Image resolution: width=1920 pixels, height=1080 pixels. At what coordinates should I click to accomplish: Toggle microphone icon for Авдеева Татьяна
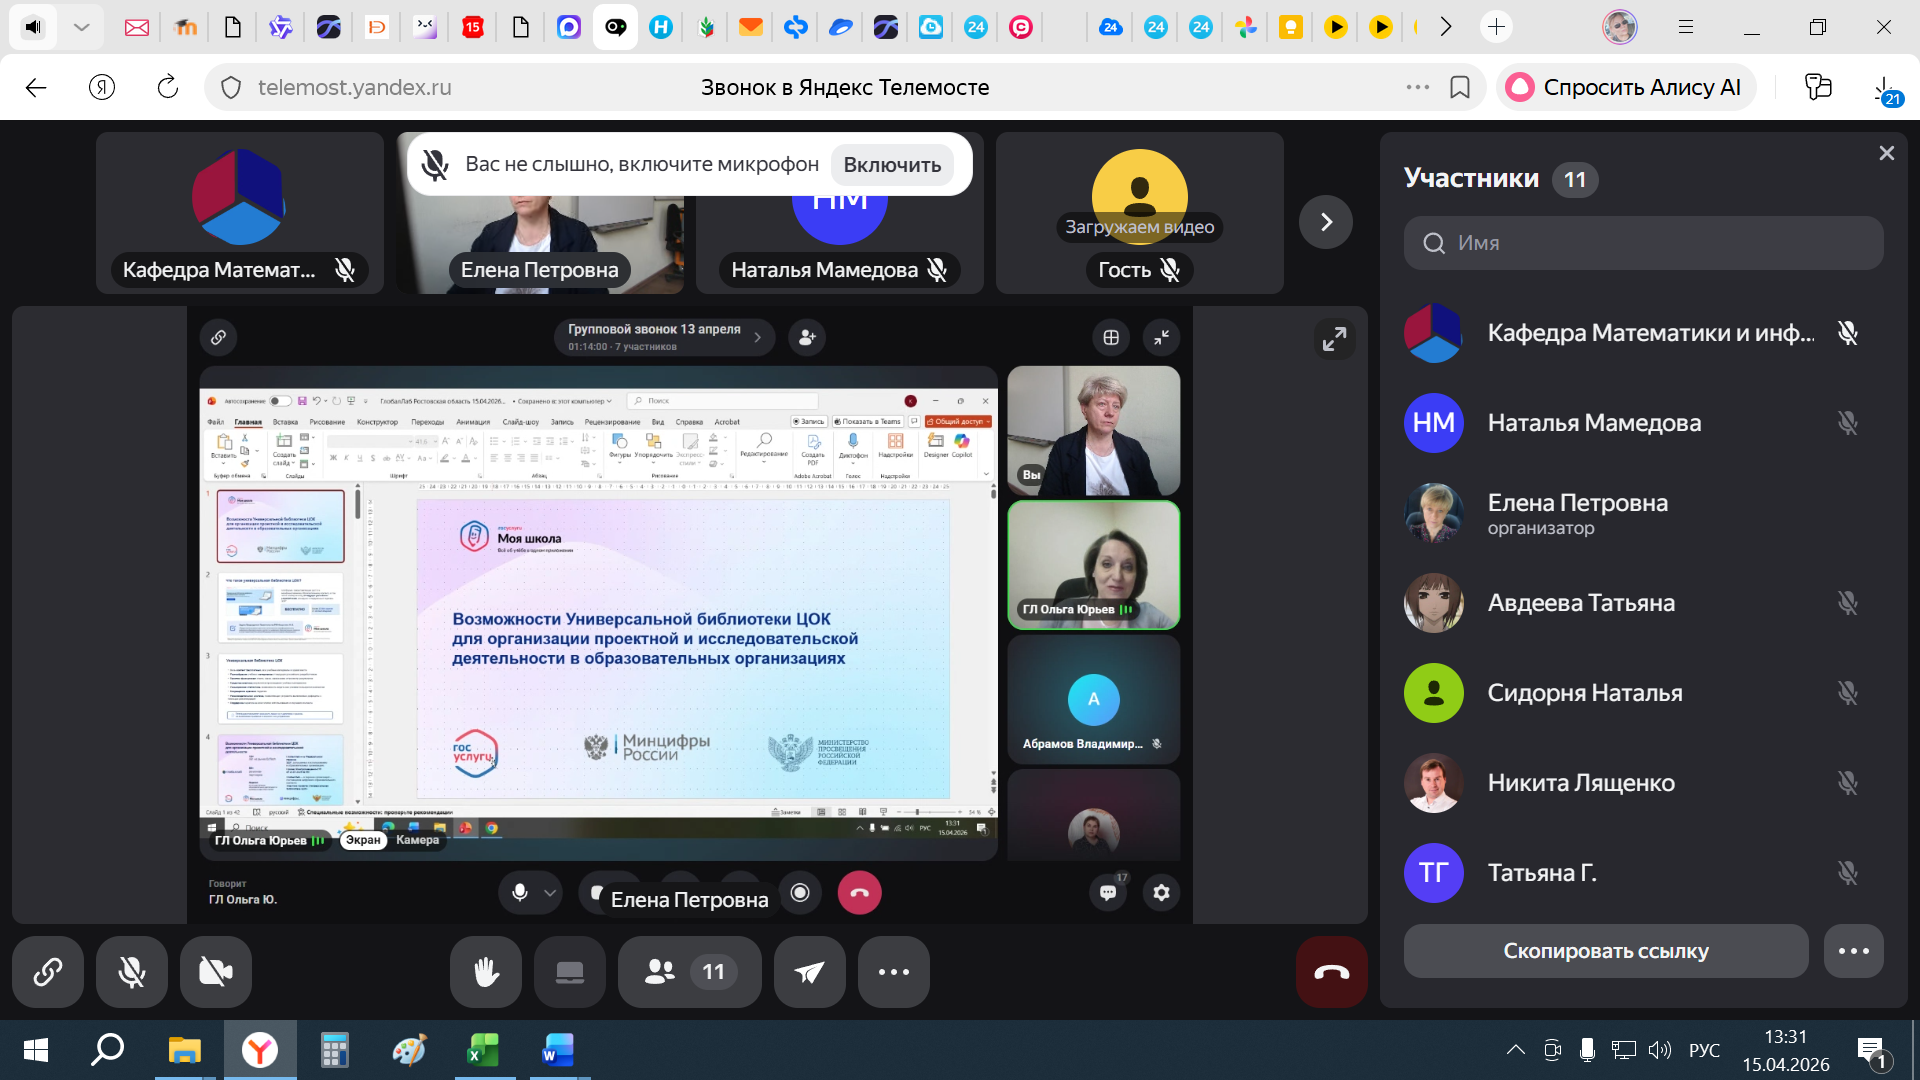point(1848,603)
